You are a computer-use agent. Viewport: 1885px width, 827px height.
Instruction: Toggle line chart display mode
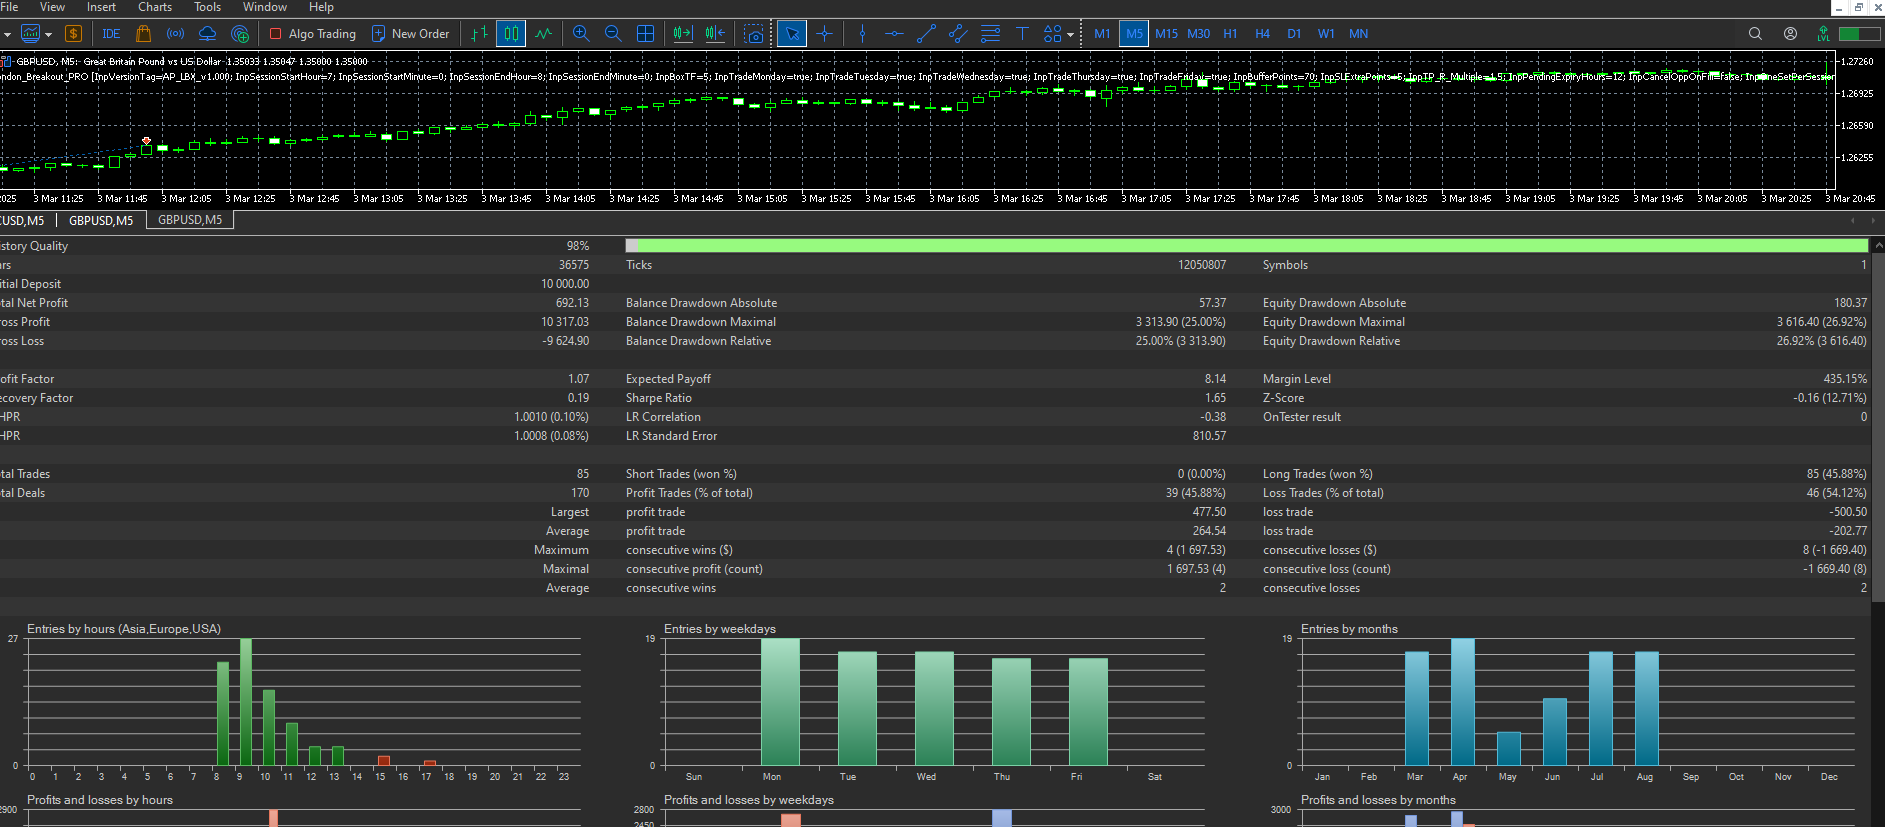(543, 34)
